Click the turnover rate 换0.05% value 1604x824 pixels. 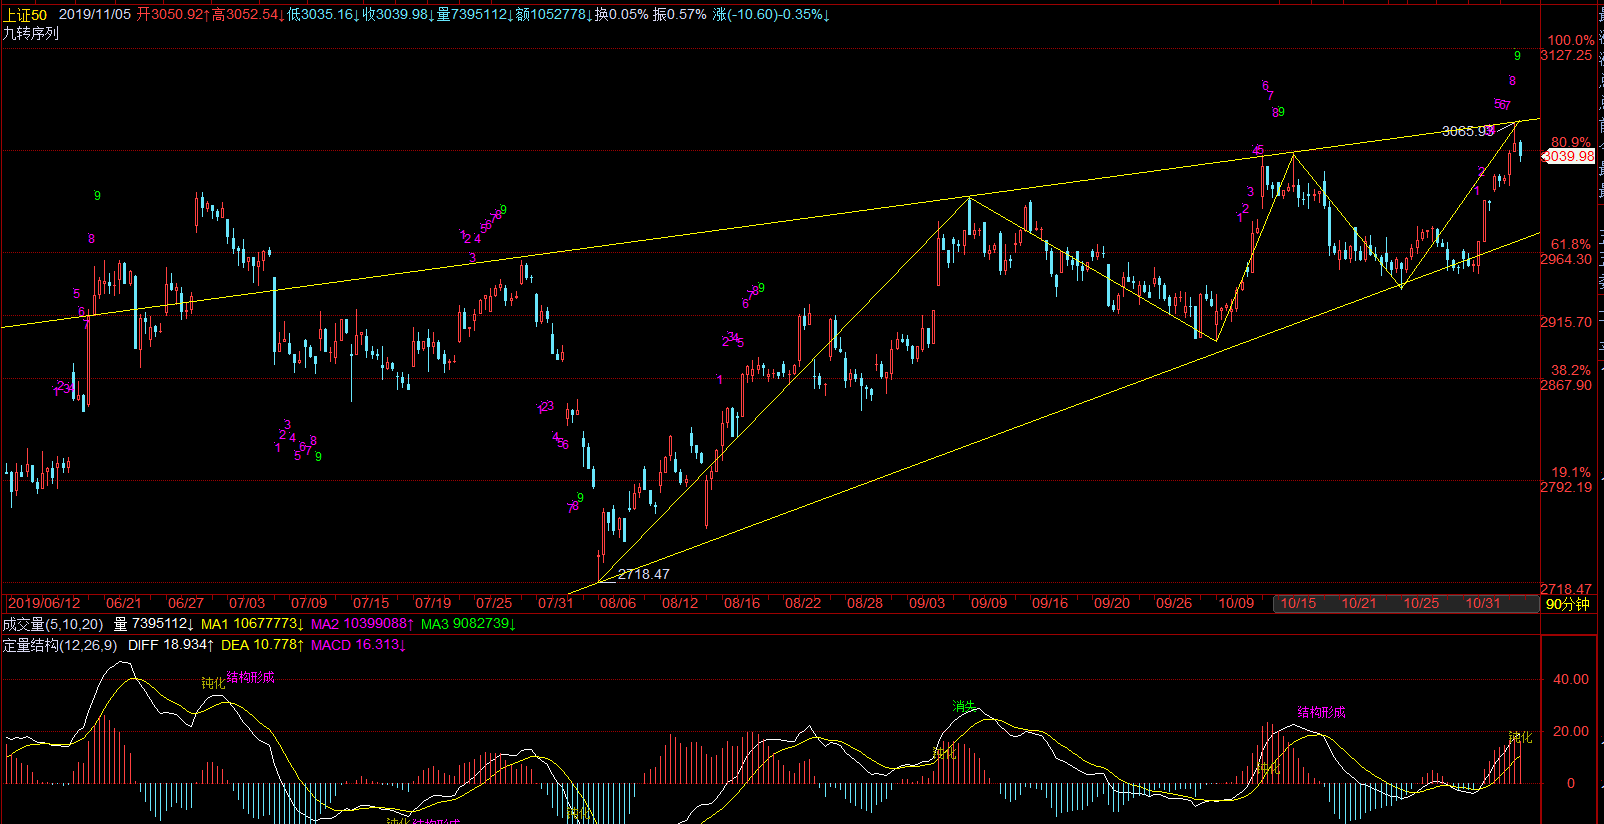[x=622, y=15]
